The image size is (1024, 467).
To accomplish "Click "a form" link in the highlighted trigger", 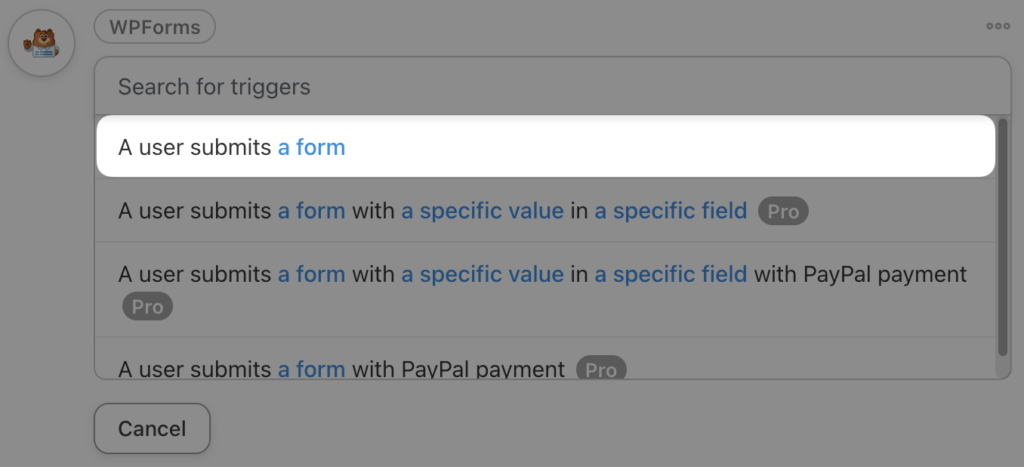I will [311, 147].
